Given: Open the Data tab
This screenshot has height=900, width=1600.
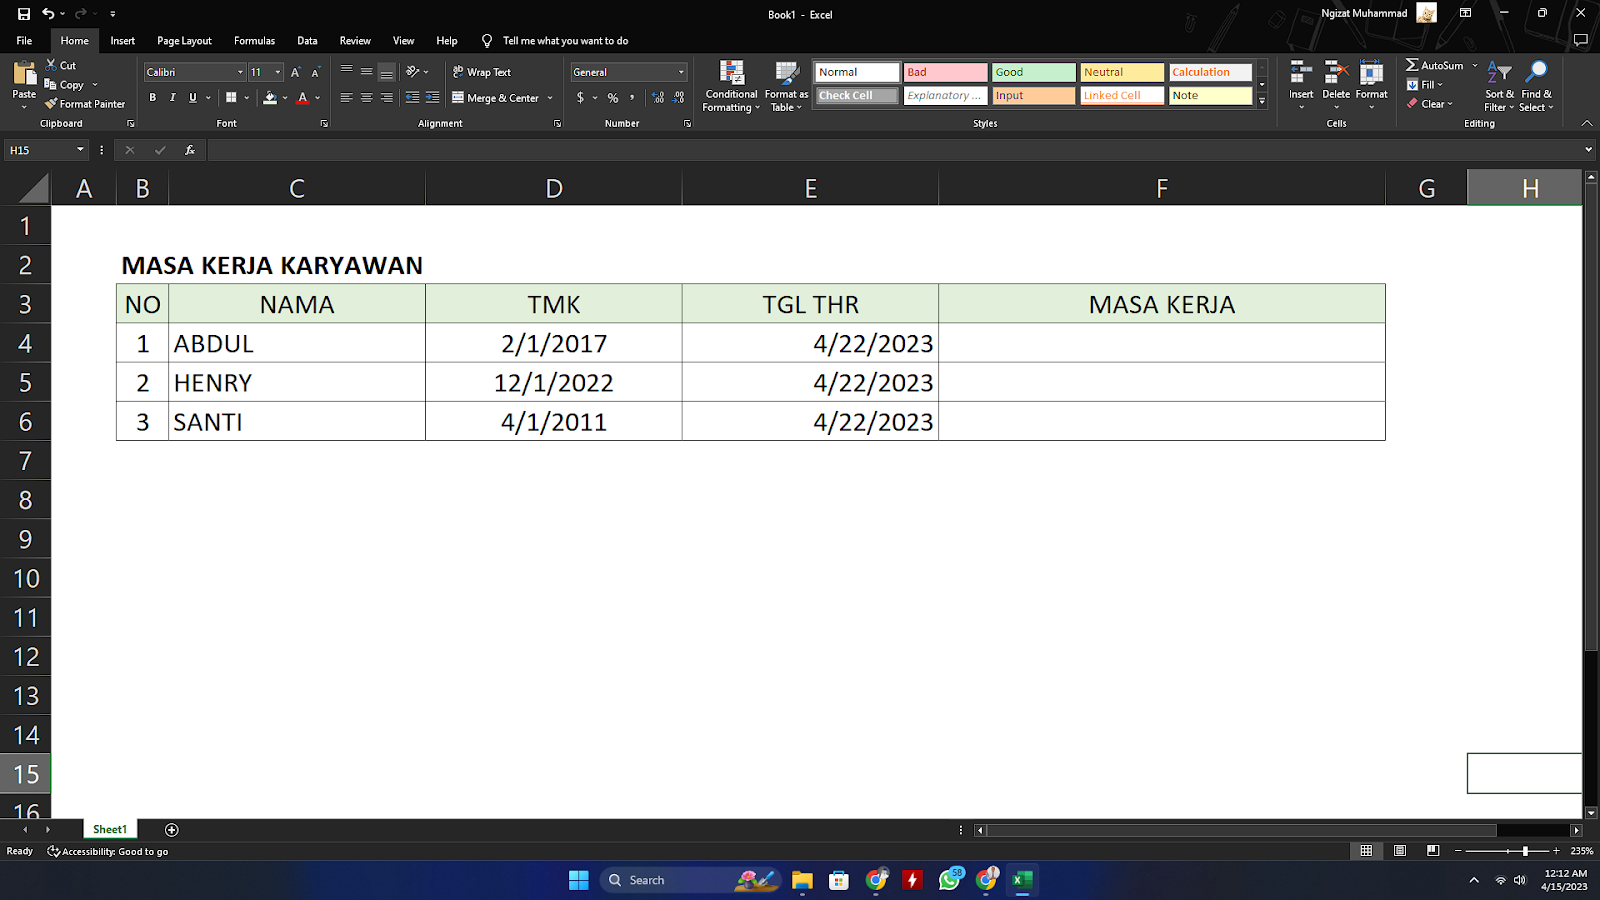Looking at the screenshot, I should click(307, 41).
